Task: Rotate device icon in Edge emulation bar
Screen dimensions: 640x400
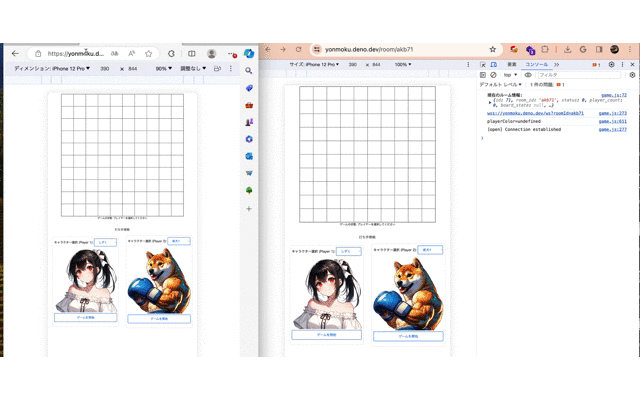Action: 218,69
